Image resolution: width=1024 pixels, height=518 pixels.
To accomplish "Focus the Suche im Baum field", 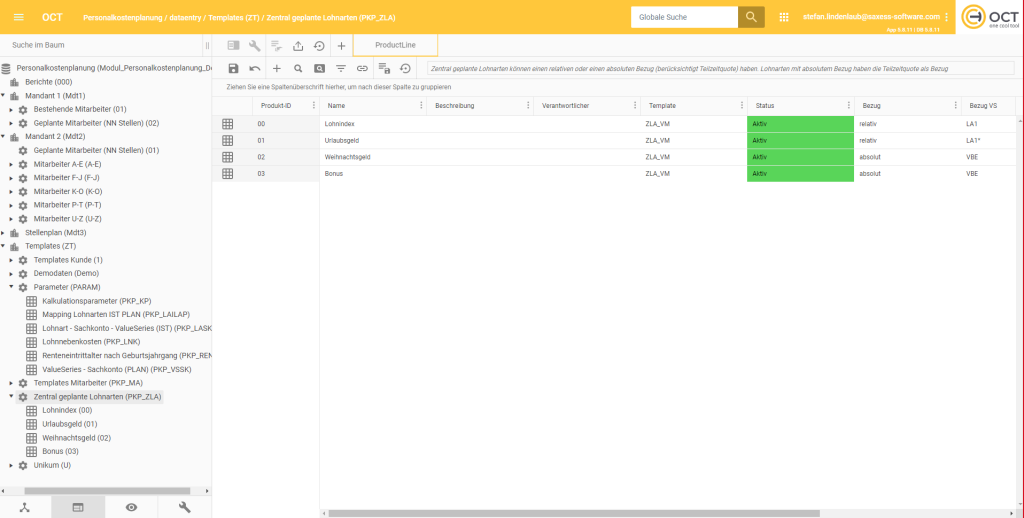I will click(x=104, y=45).
